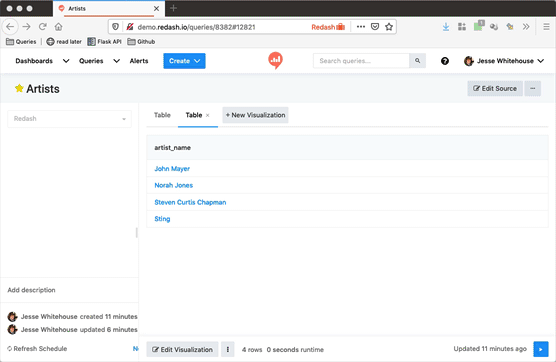Show more toolbar extensions chevron

[526, 27]
